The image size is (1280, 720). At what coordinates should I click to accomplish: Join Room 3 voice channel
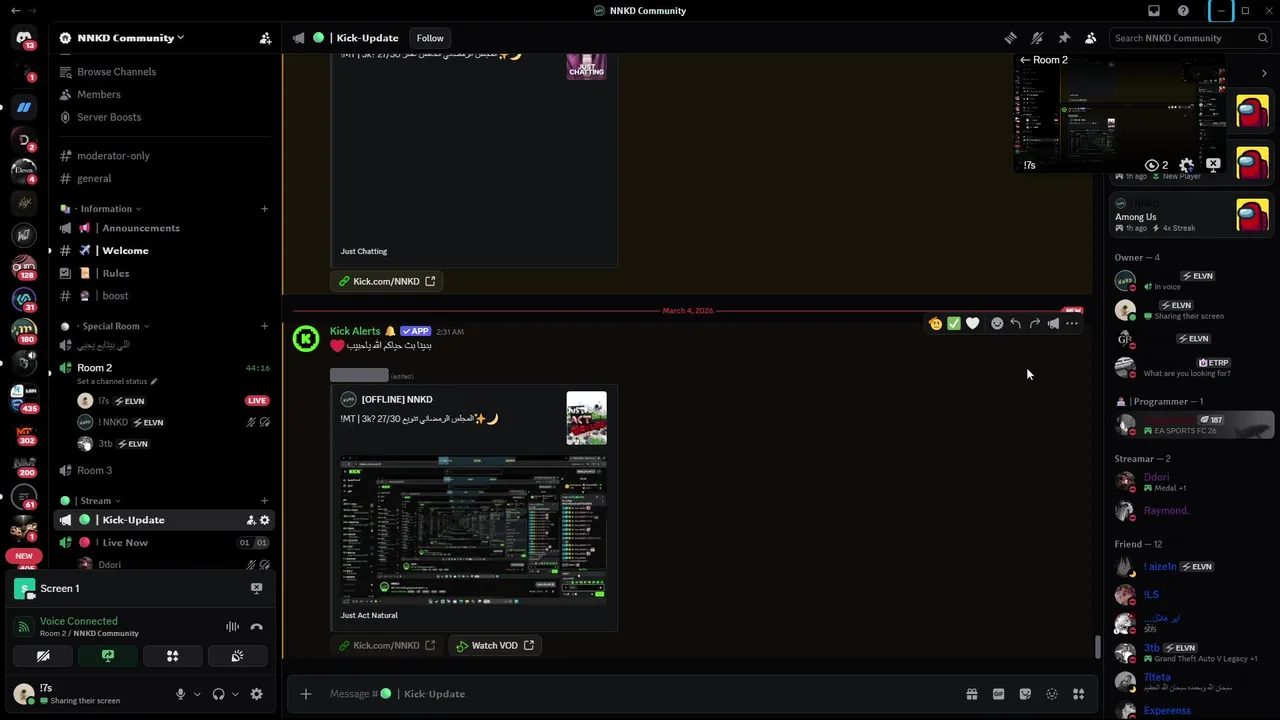[x=166, y=470]
